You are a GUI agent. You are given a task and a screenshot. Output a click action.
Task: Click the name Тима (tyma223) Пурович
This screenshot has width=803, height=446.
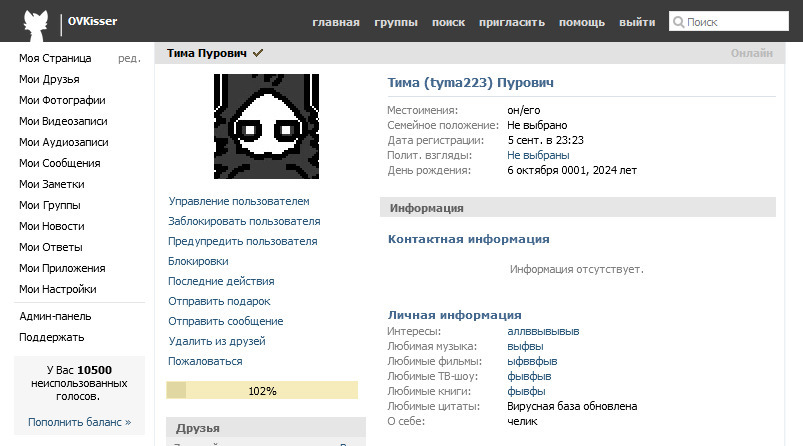[470, 83]
